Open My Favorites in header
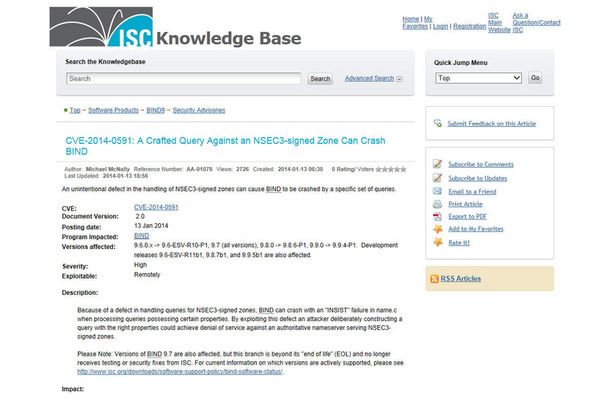610x400 pixels. tap(417, 23)
